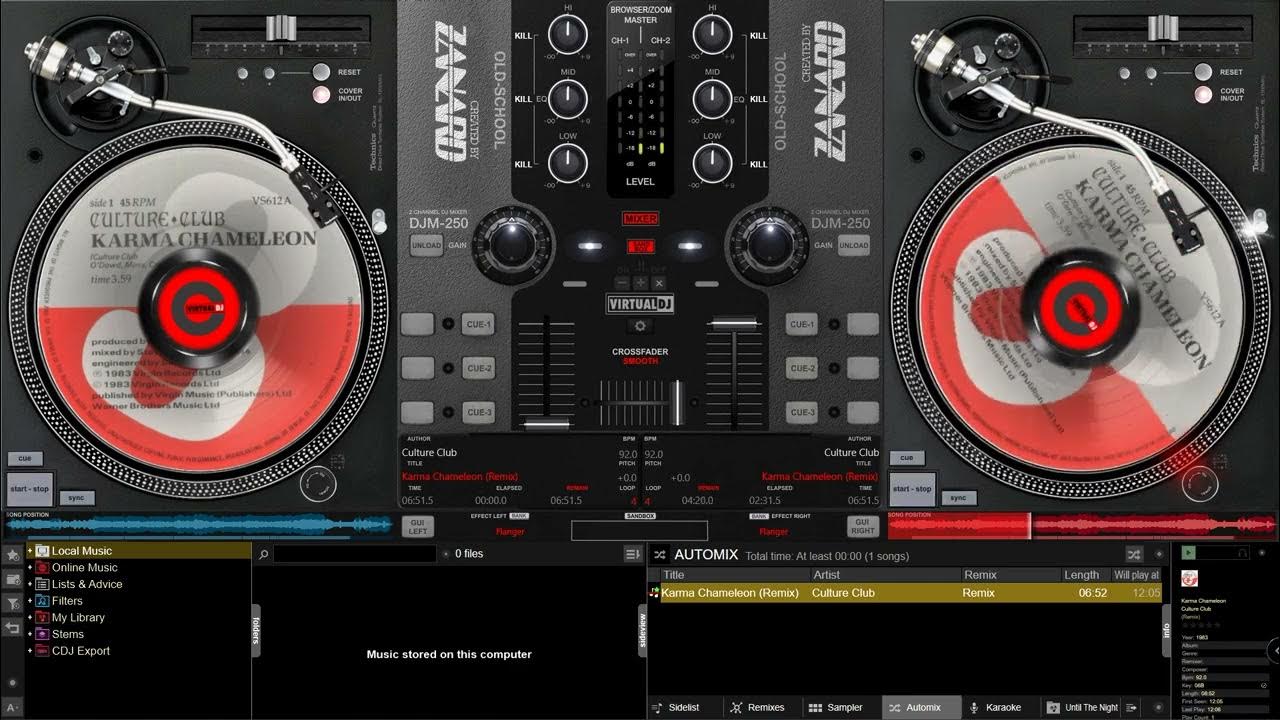Click the X icon below mixer button
The height and width of the screenshot is (720, 1280).
click(658, 283)
